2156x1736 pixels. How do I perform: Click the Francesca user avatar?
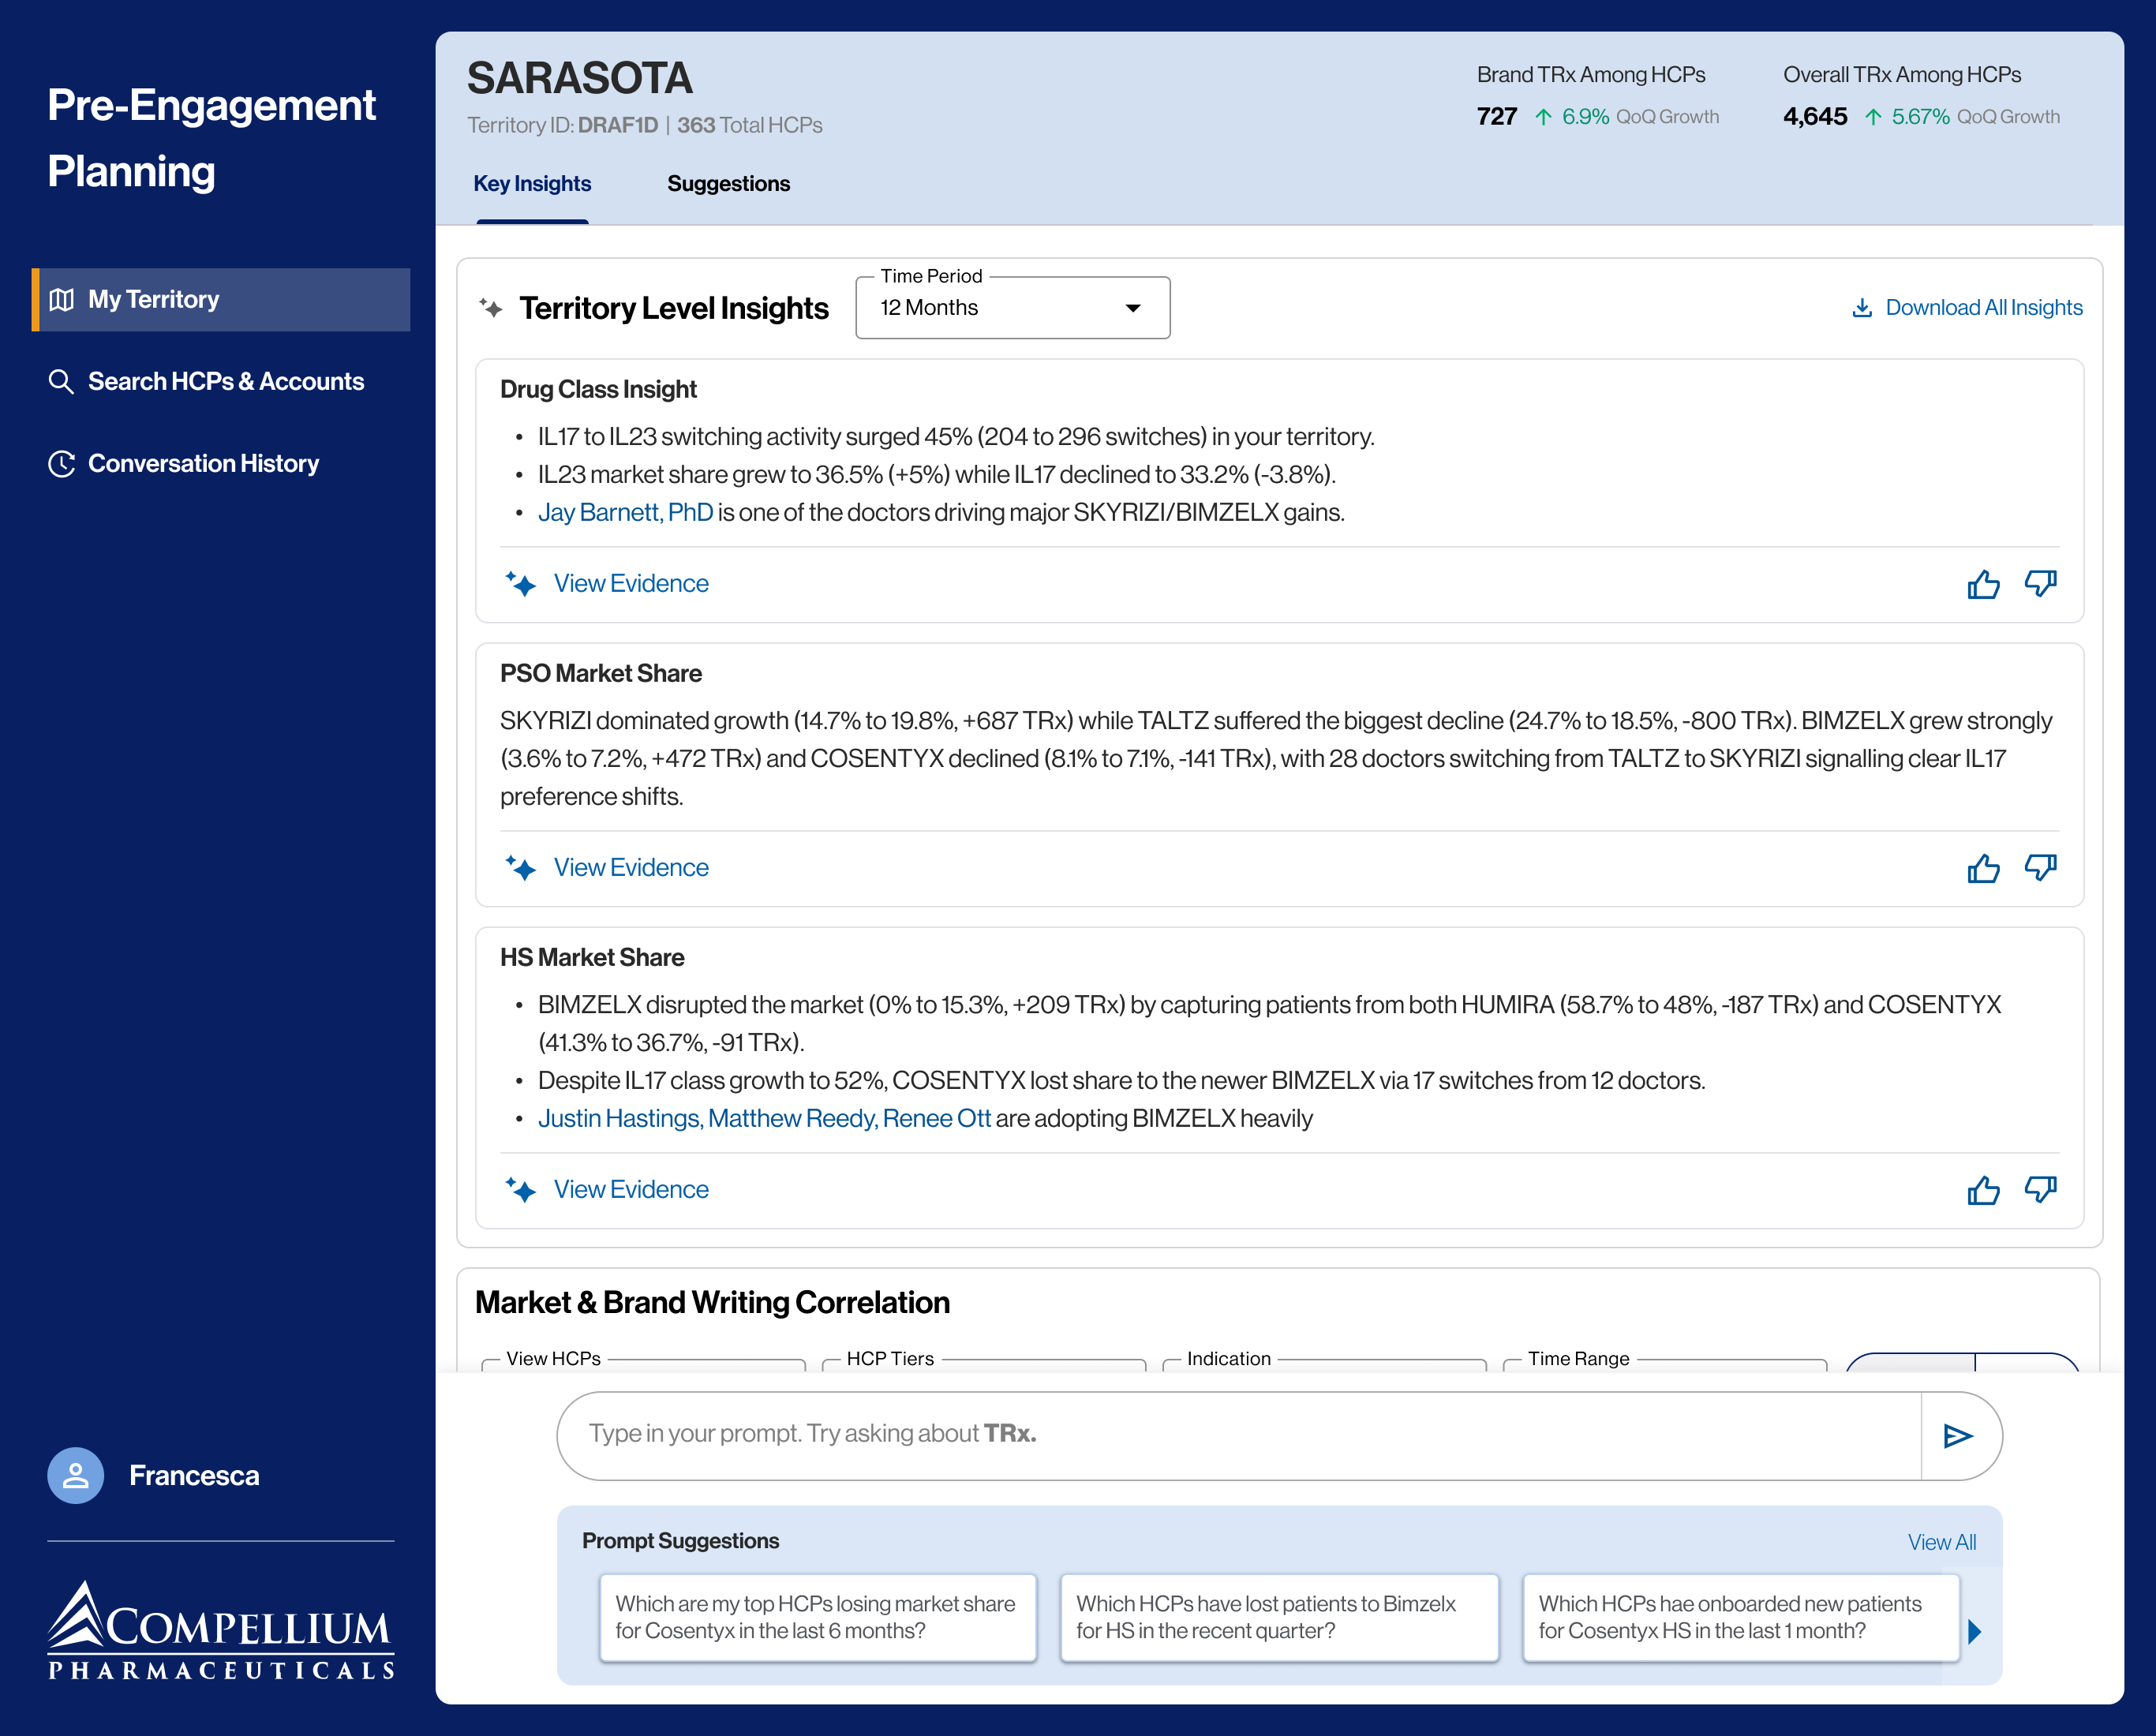pyautogui.click(x=76, y=1476)
